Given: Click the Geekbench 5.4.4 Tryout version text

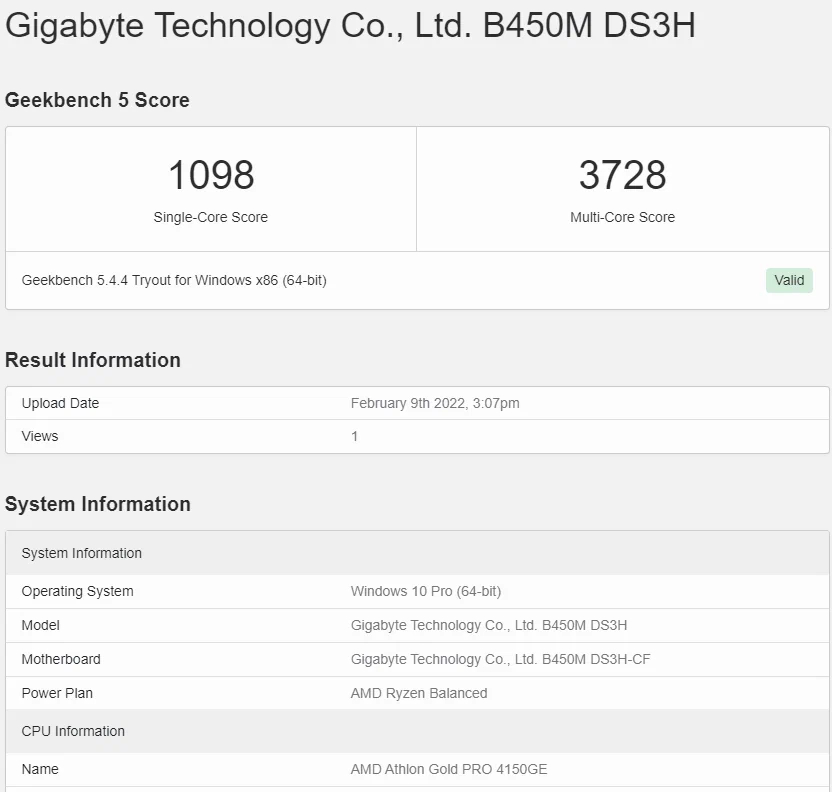Looking at the screenshot, I should point(174,280).
